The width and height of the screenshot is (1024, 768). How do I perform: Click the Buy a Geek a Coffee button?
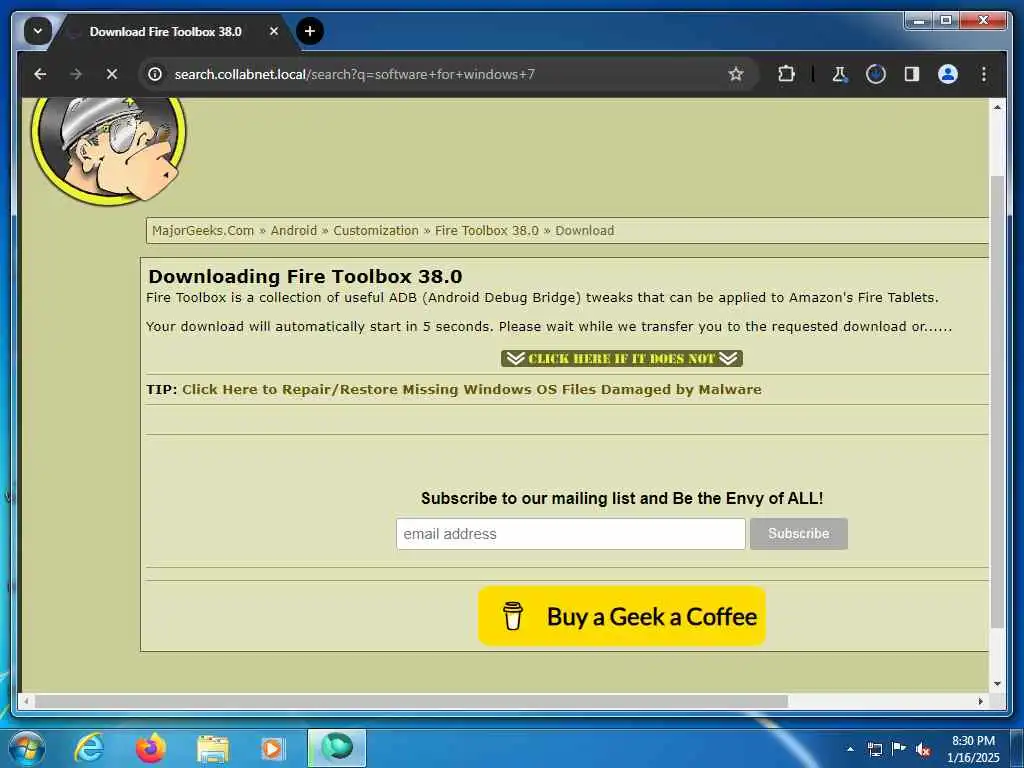coord(622,616)
